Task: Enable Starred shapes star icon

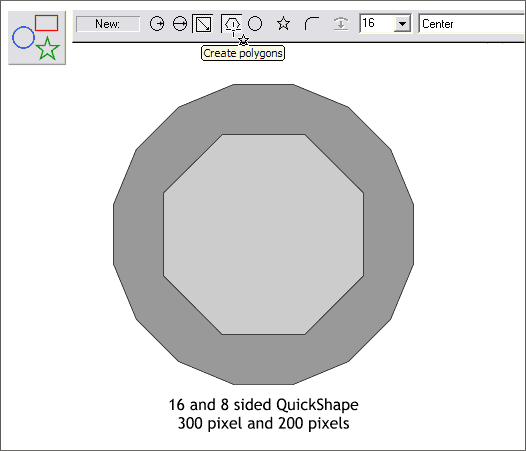Action: (283, 23)
